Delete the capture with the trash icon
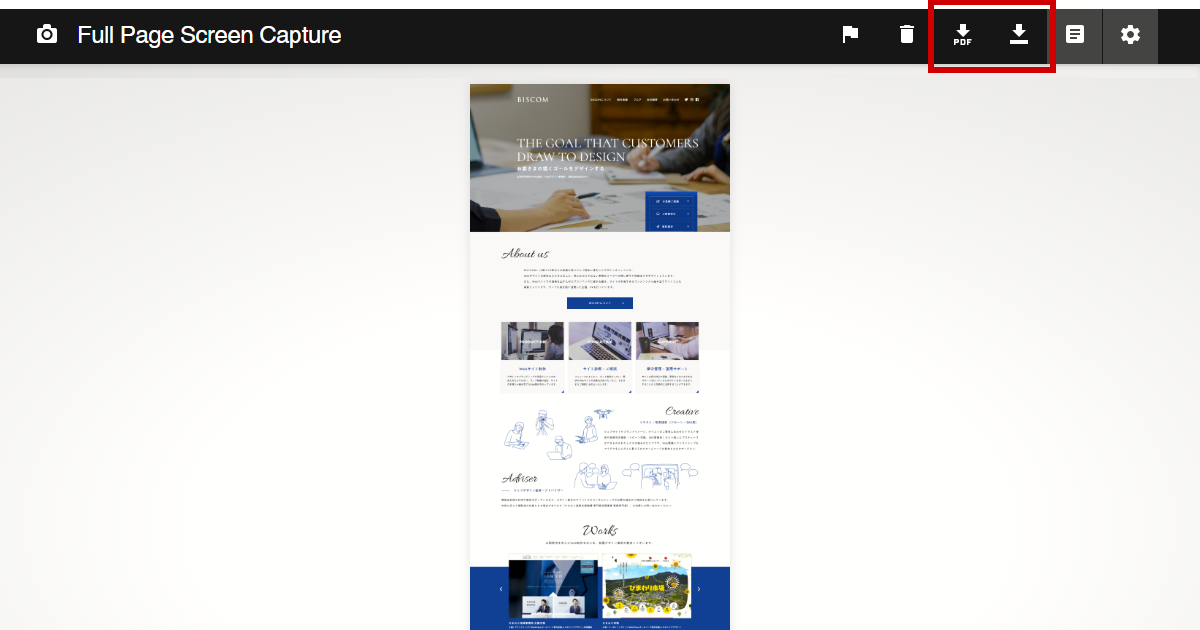The image size is (1200, 630). [x=907, y=35]
